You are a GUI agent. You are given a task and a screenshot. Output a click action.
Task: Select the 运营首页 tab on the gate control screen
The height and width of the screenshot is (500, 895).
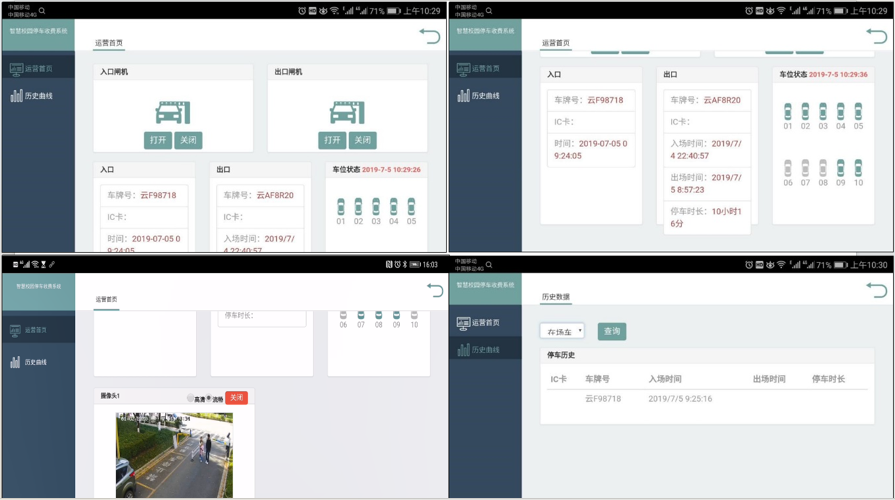click(108, 43)
